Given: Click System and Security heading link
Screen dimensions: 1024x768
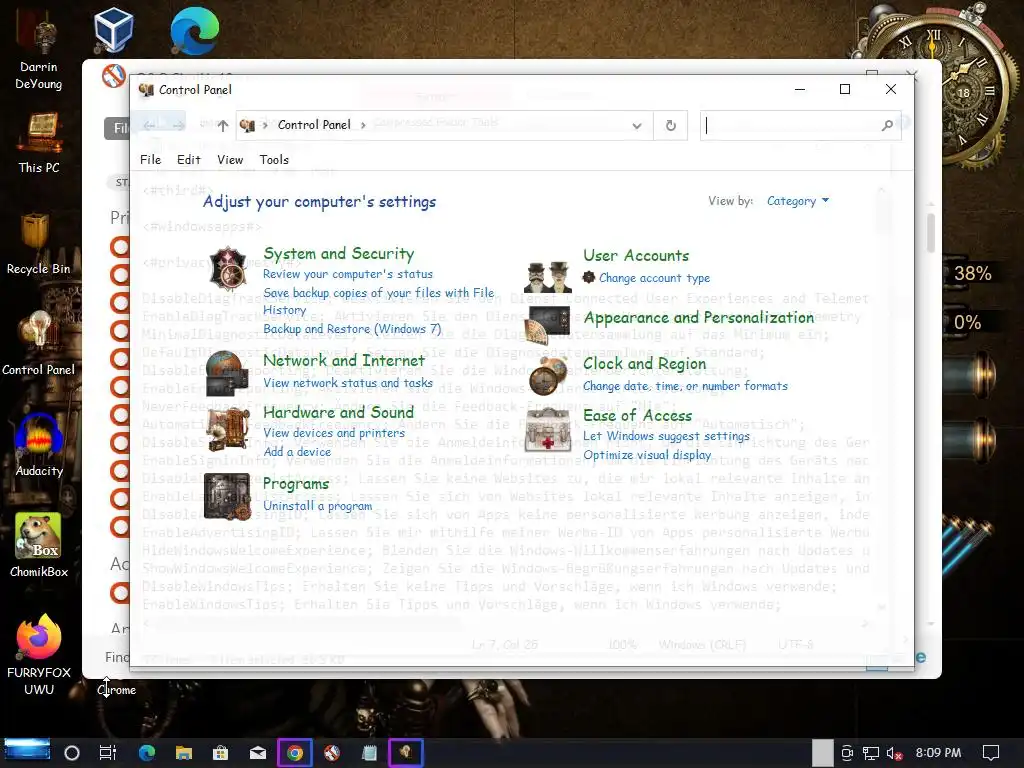Looking at the screenshot, I should tap(338, 253).
